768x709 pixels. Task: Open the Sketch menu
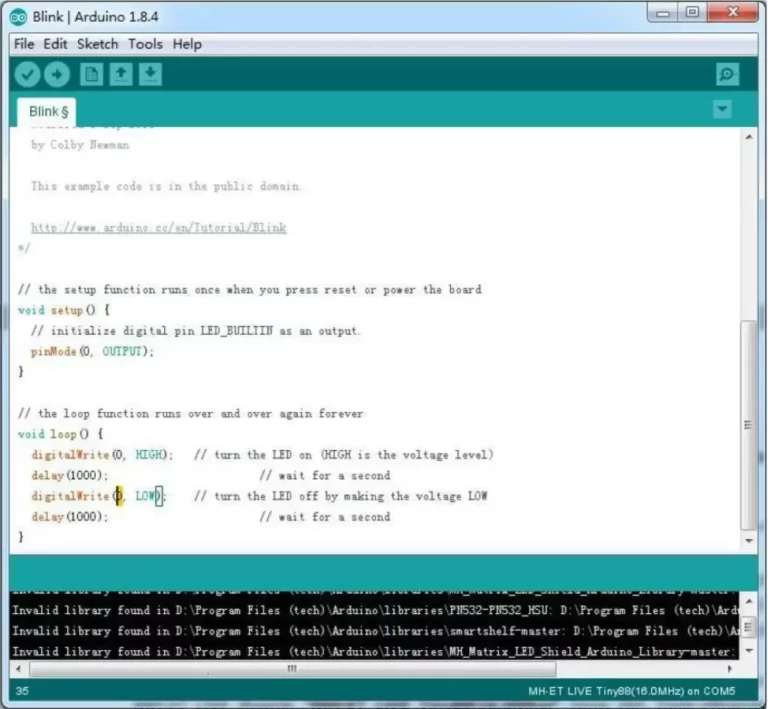[x=97, y=44]
